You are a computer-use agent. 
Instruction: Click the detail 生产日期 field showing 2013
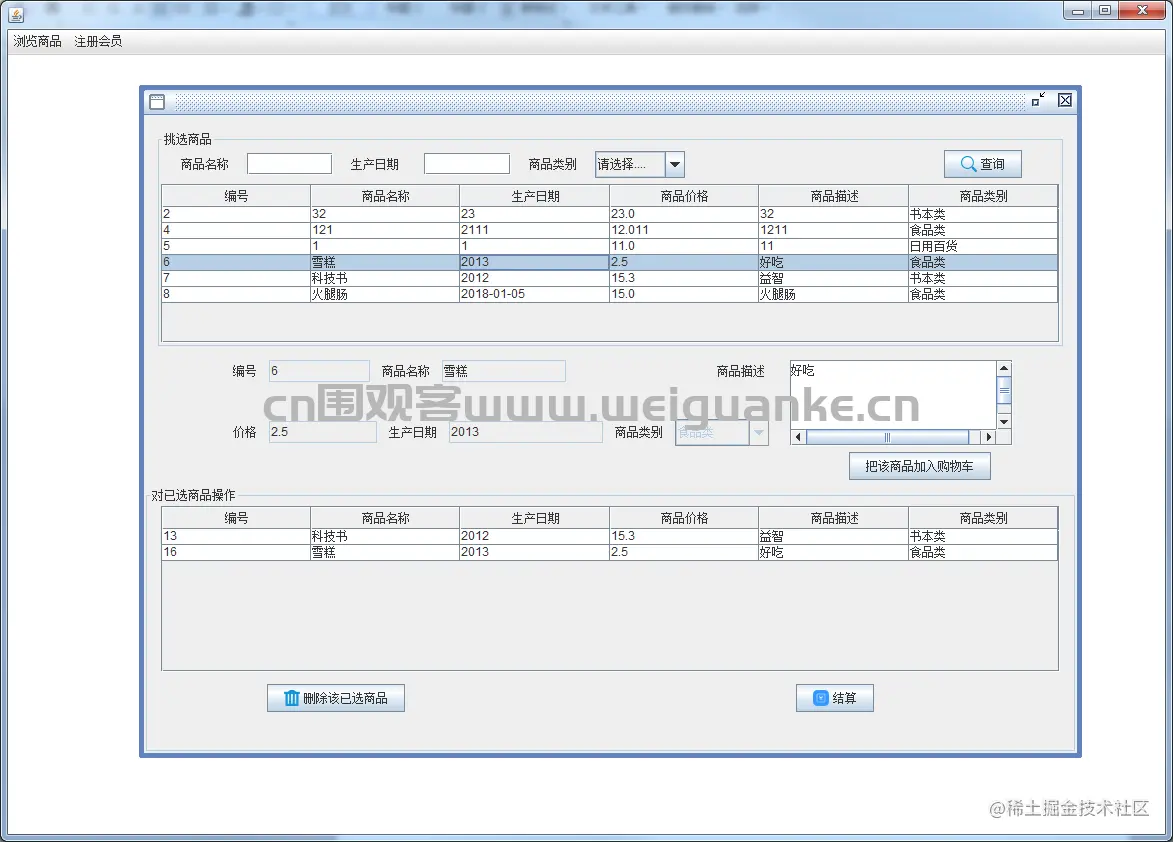525,432
